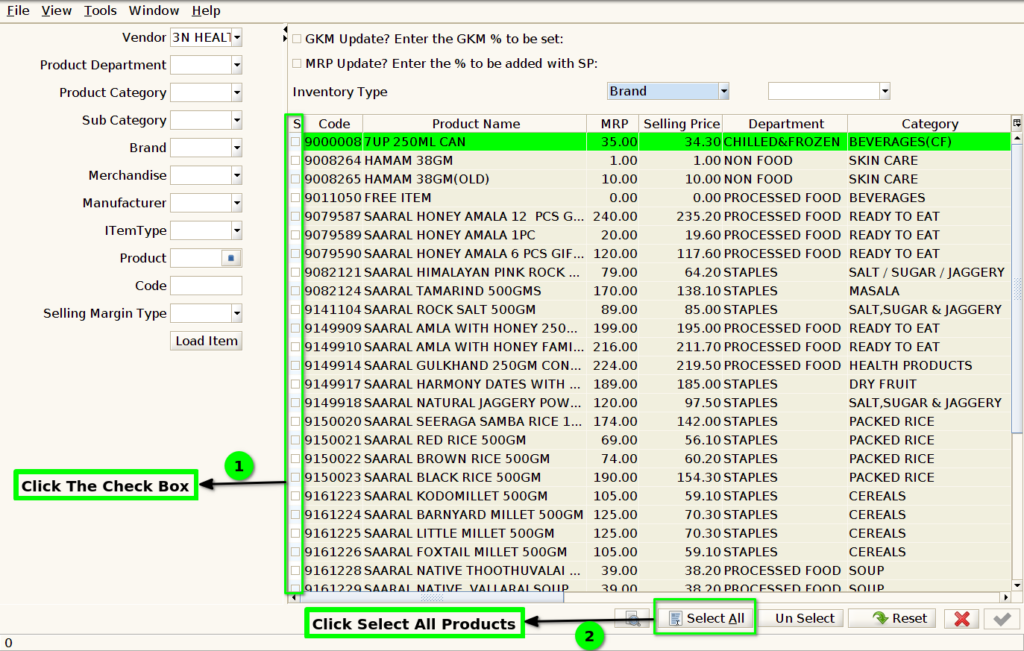Open the Sub Category dropdown
This screenshot has width=1024, height=651.
(236, 120)
